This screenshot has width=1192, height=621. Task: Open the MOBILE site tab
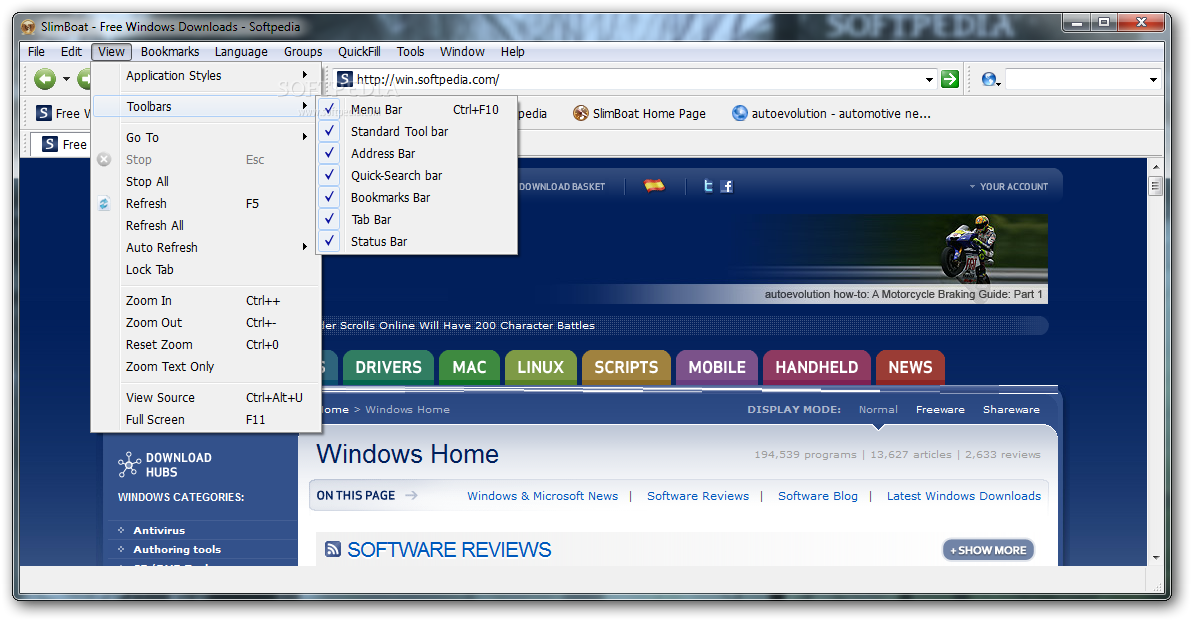pos(717,367)
